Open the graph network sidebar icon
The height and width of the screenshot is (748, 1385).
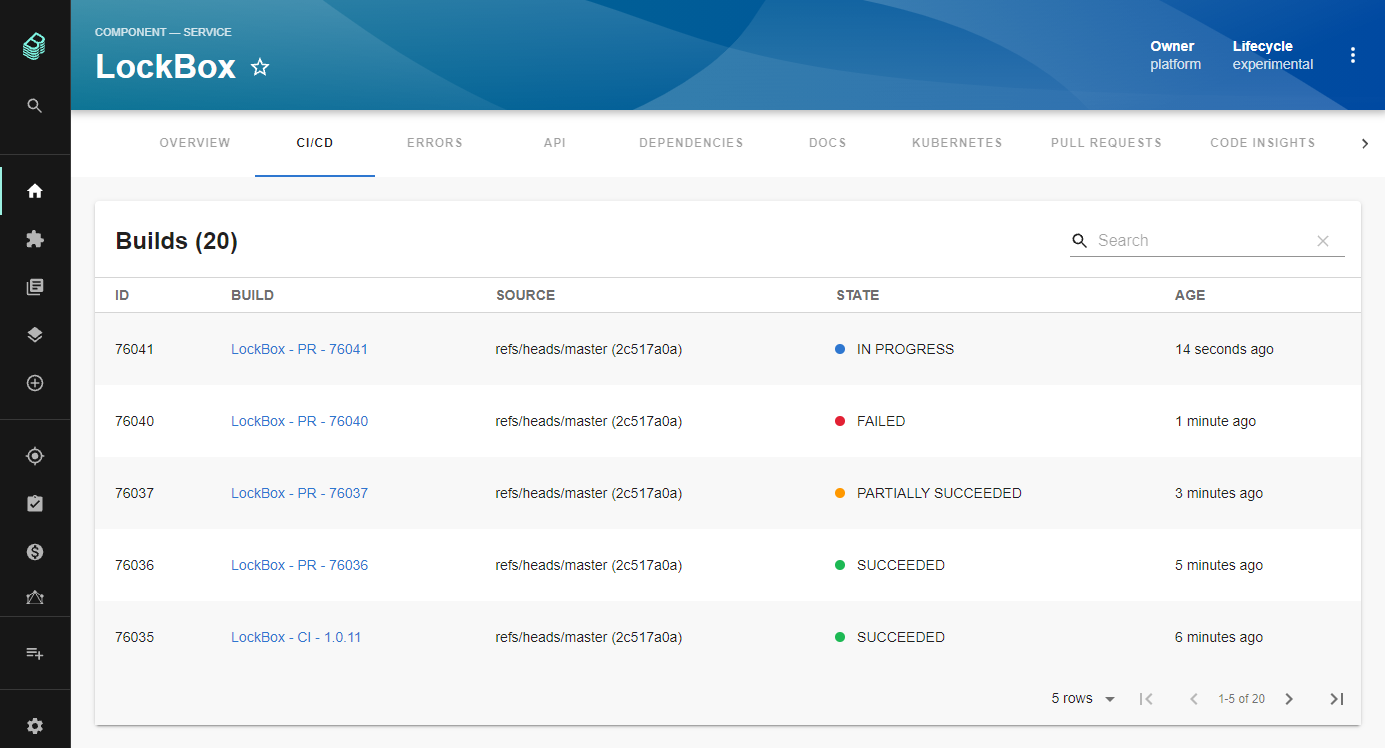[x=35, y=598]
